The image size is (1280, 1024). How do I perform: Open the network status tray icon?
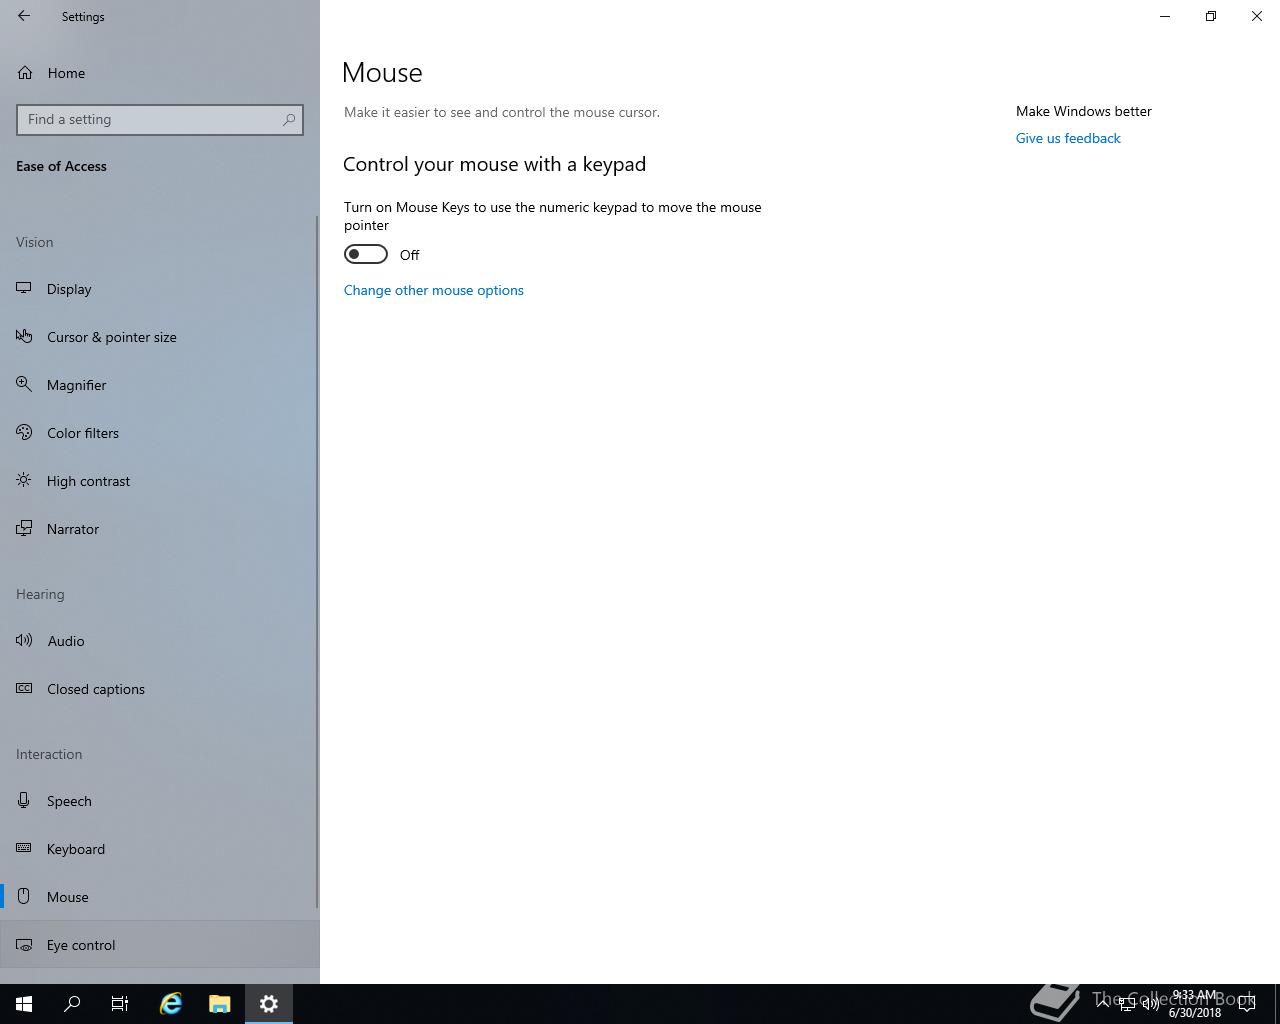(1127, 1004)
